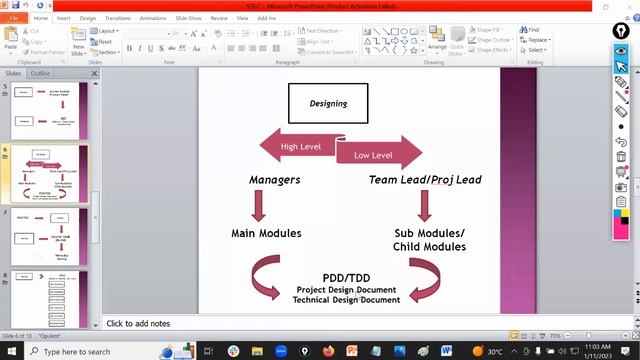This screenshot has height=360, width=640.
Task: Increase font size with the large A icon
Action: pyautogui.click(x=193, y=34)
